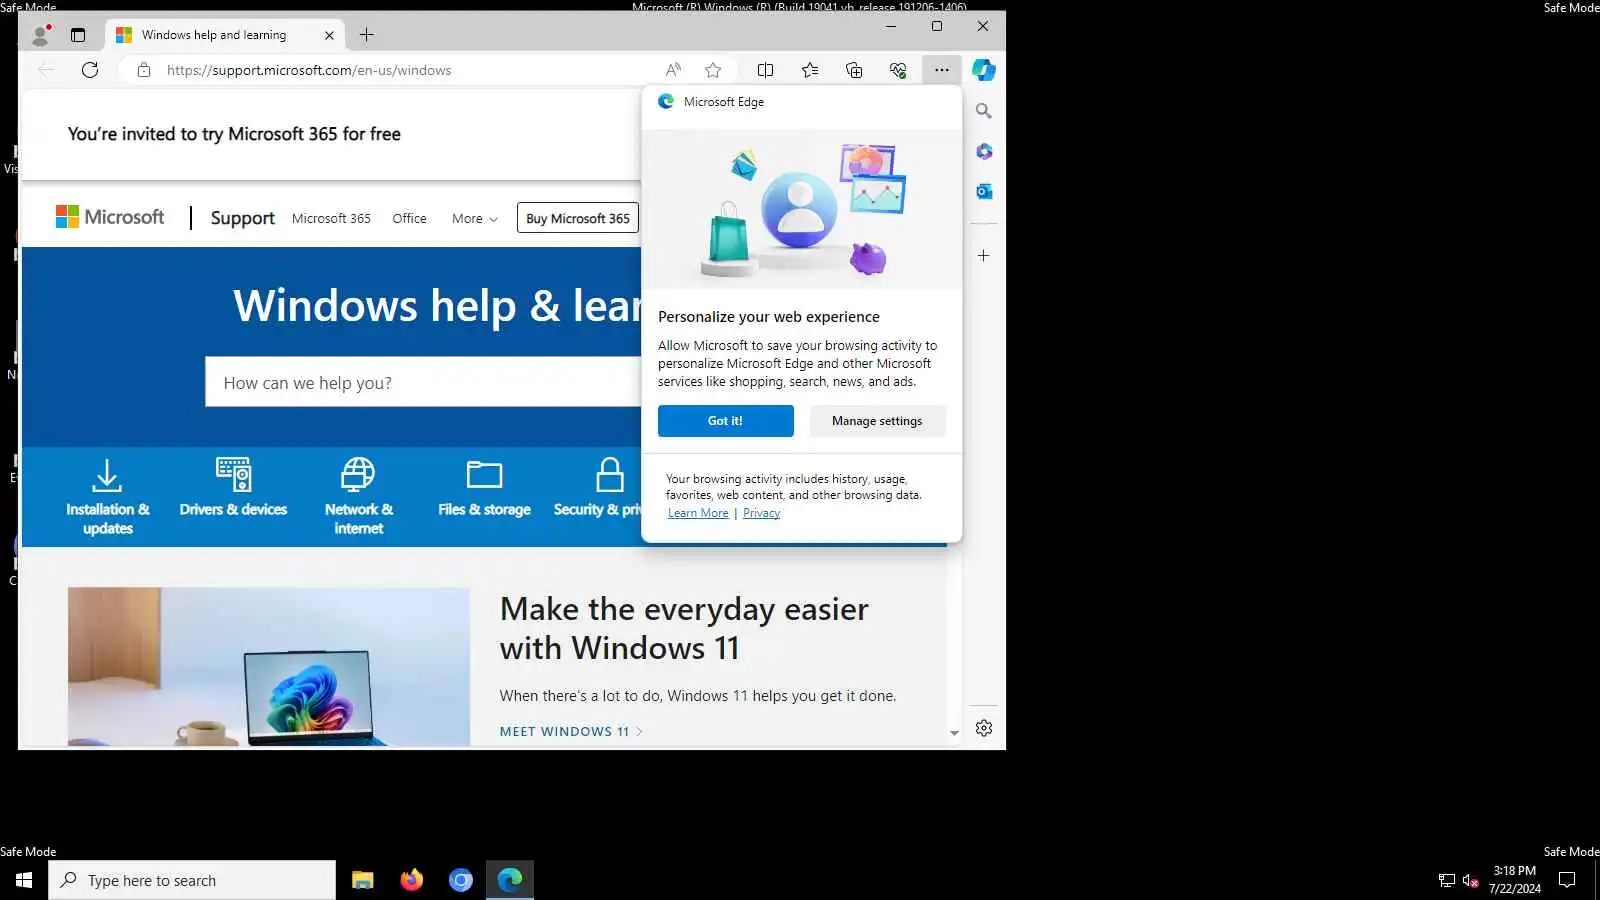Open a new tab with plus button
Viewport: 1600px width, 900px height.
click(x=367, y=35)
